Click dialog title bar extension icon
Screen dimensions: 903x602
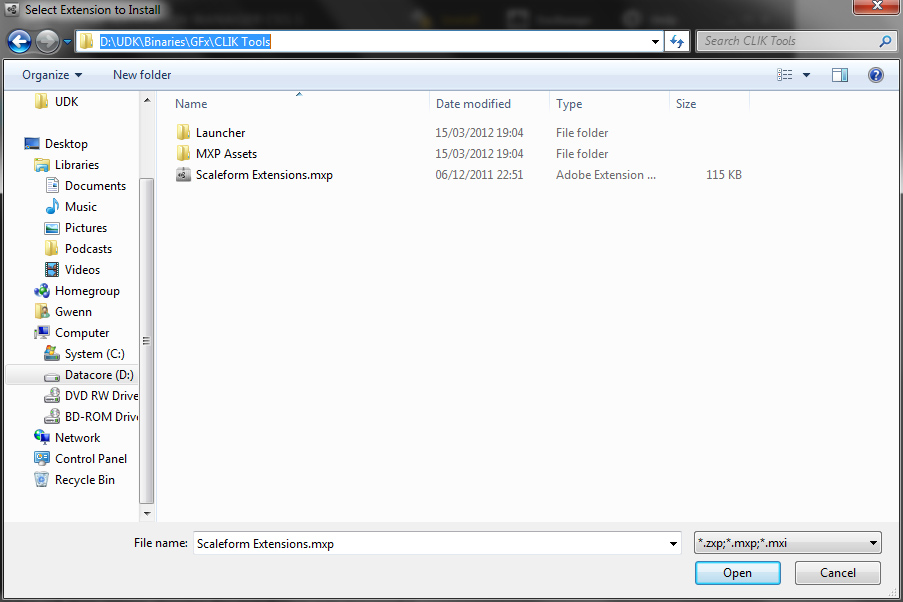[x=12, y=9]
